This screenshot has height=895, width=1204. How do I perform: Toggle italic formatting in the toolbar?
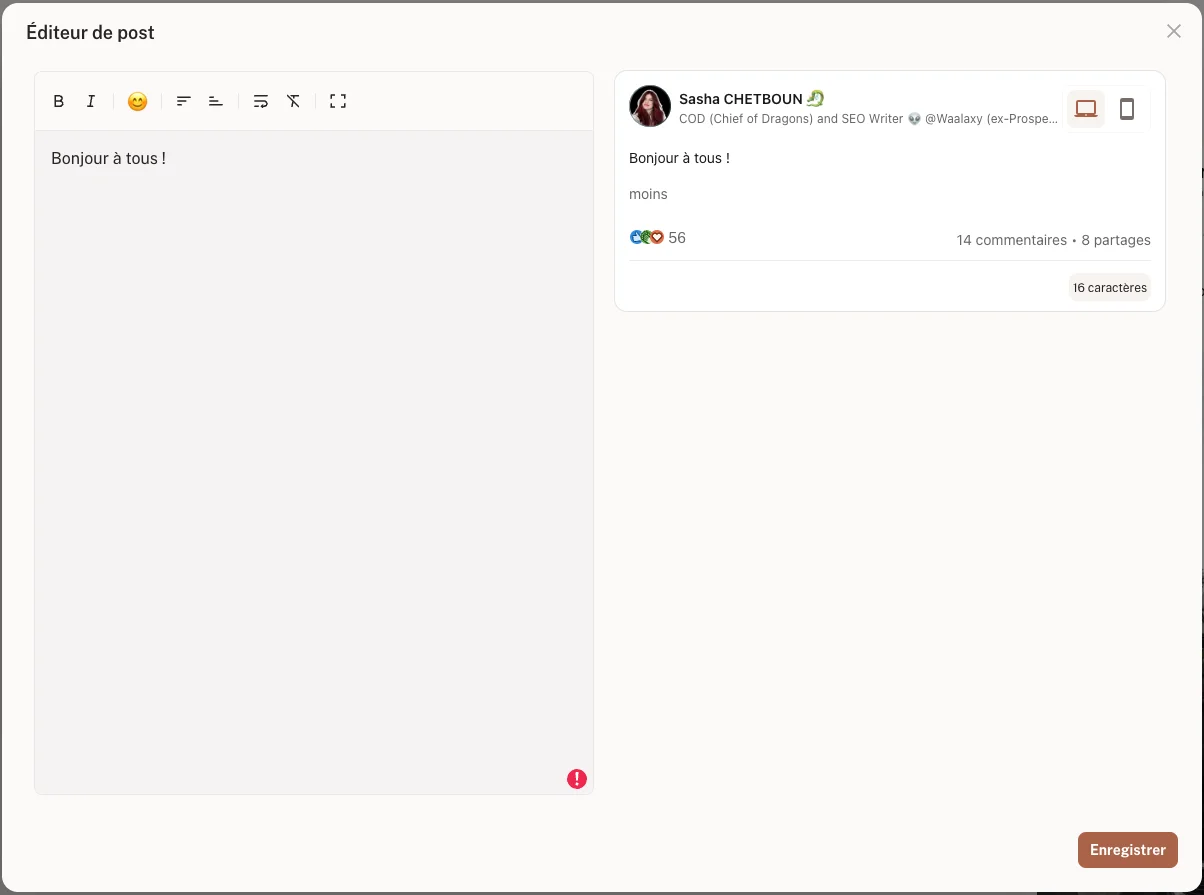[x=91, y=101]
